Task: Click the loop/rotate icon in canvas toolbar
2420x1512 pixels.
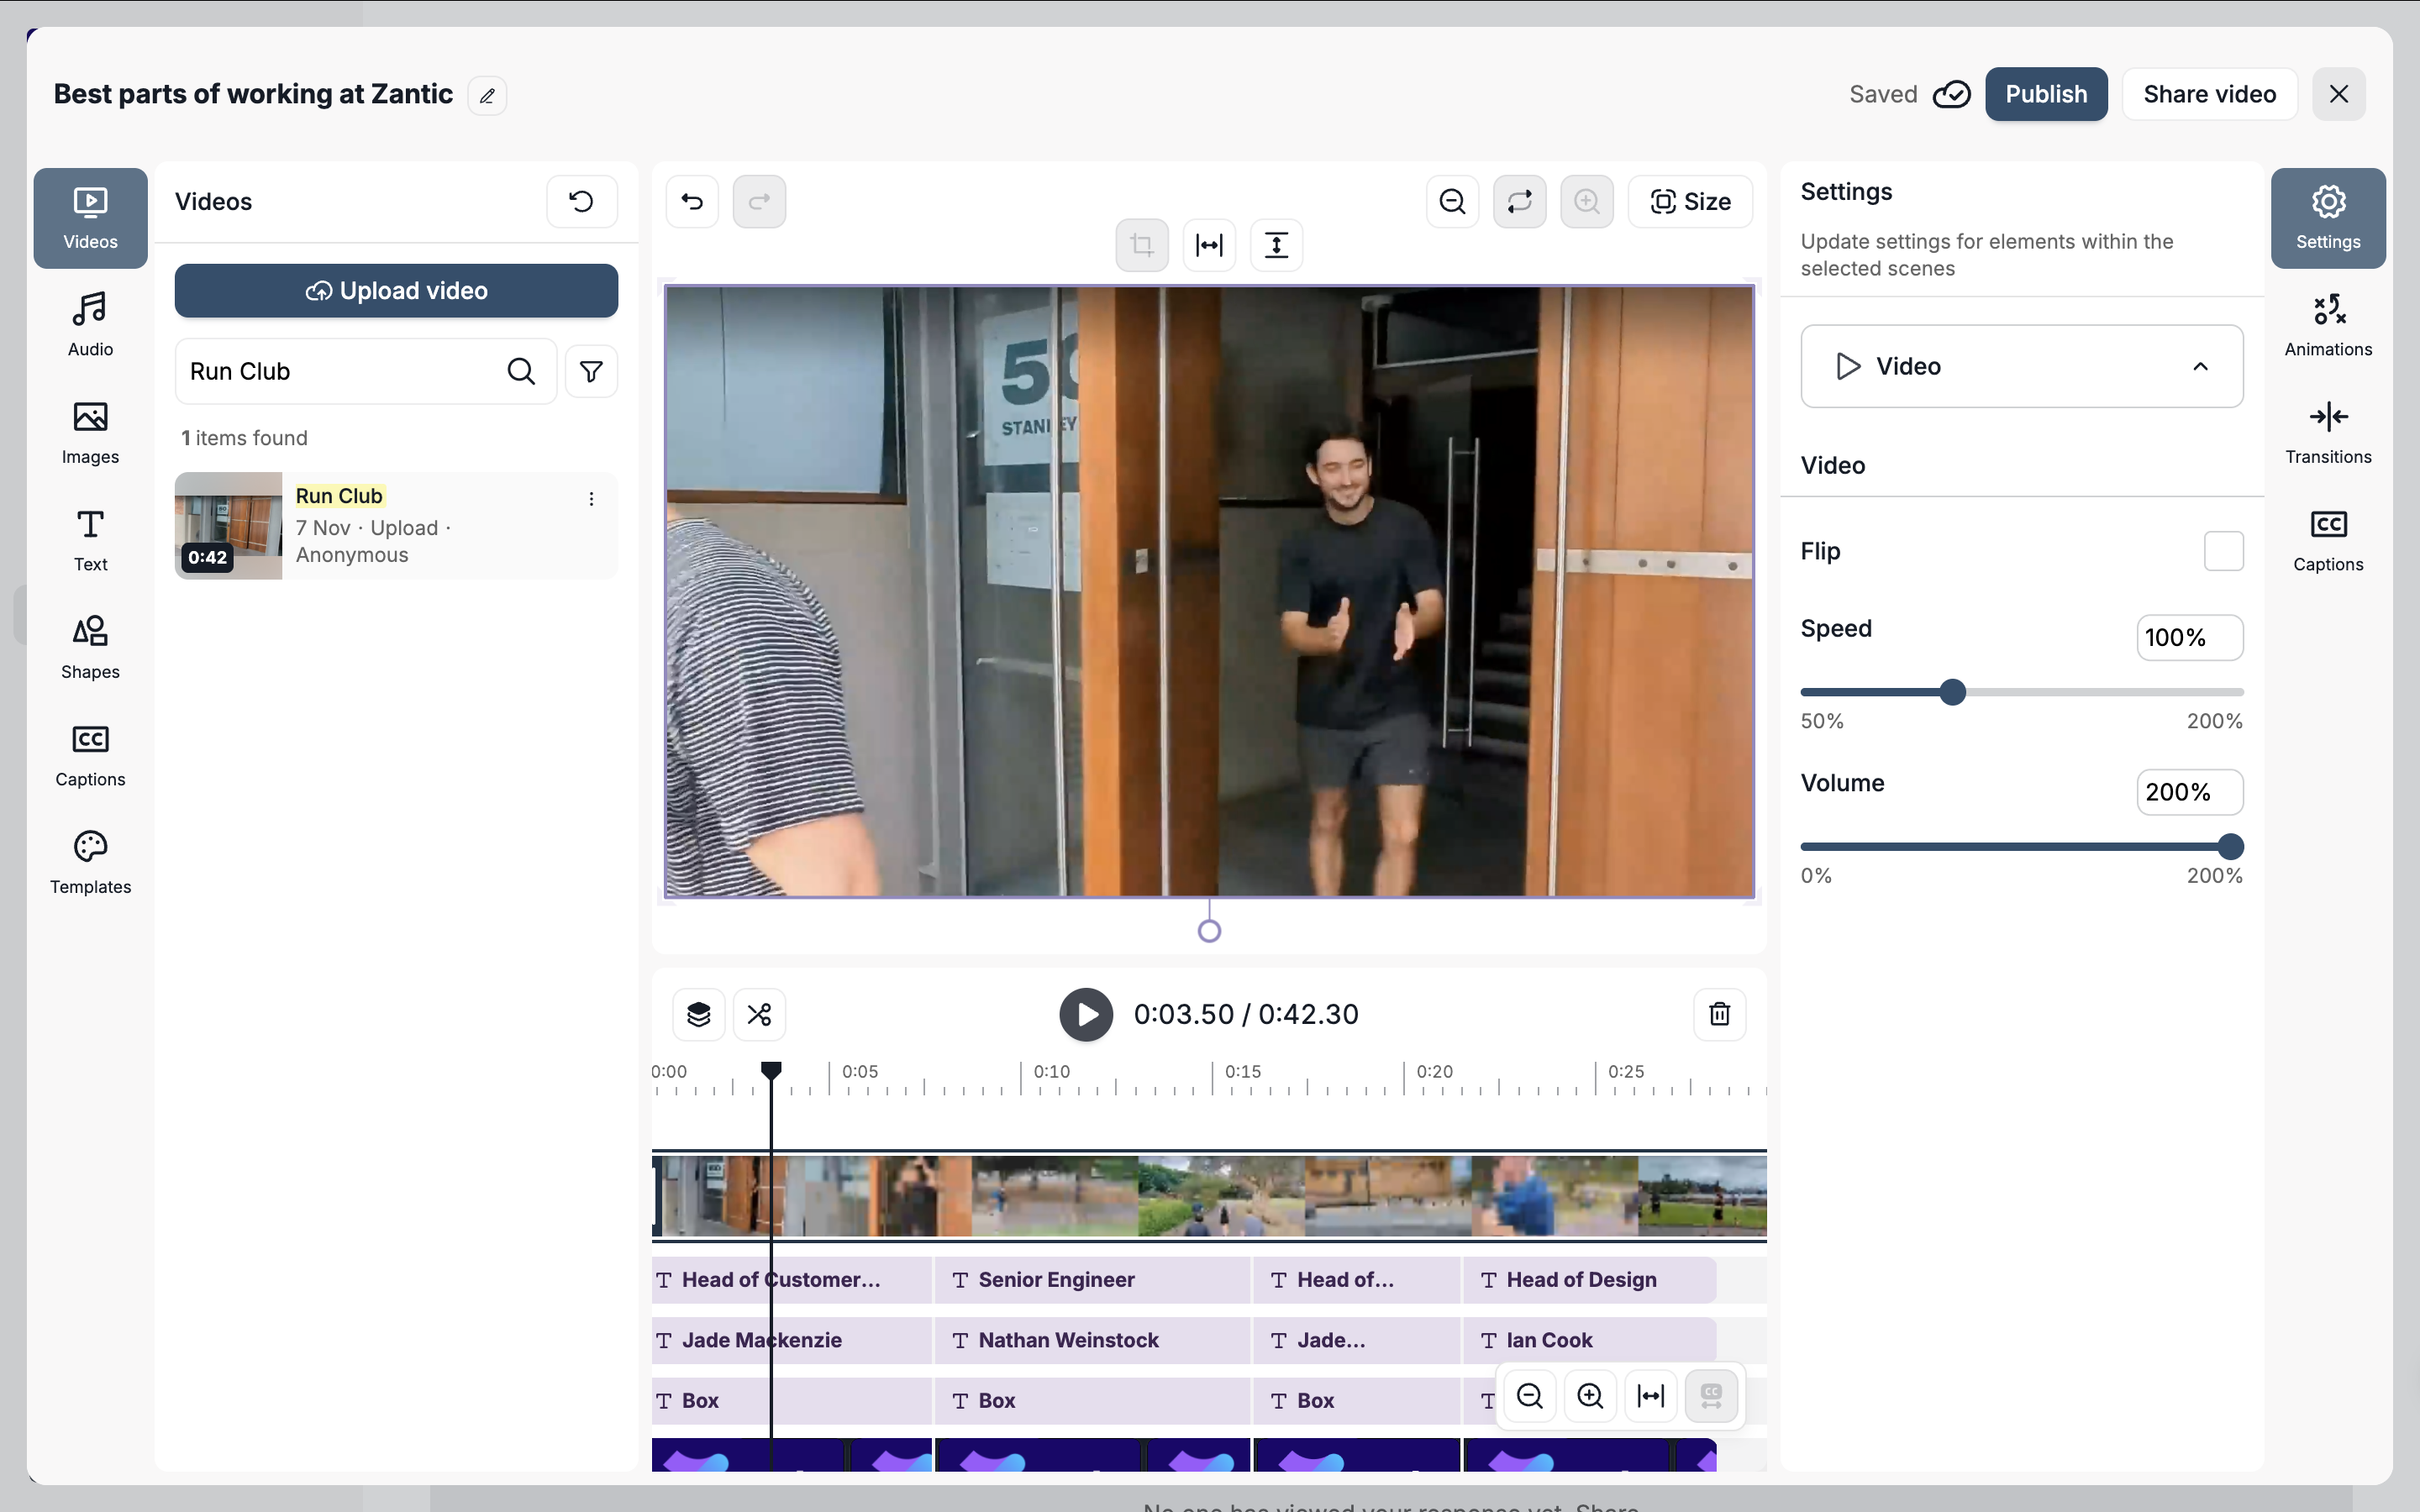Action: pyautogui.click(x=1519, y=202)
